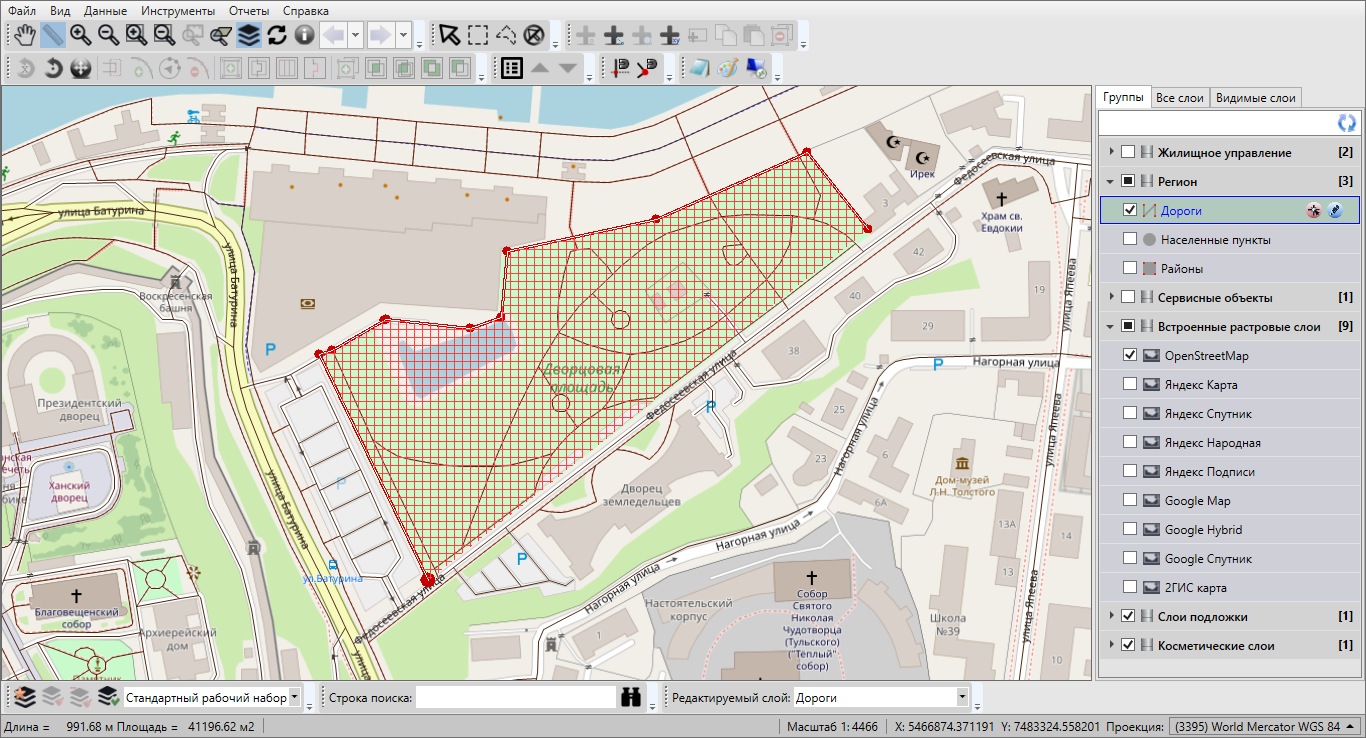Viewport: 1366px width, 738px height.
Task: Enable the Яндекс Карта layer checkbox
Action: (1130, 385)
